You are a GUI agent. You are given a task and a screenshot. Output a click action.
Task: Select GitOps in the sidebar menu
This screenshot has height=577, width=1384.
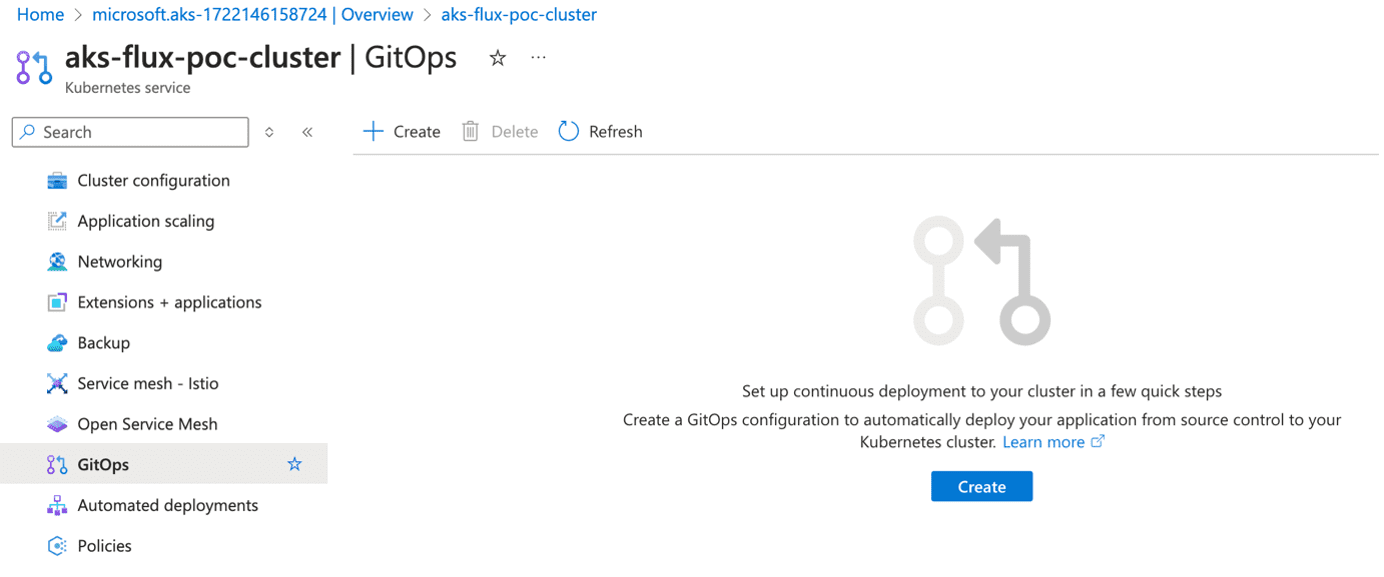point(103,465)
